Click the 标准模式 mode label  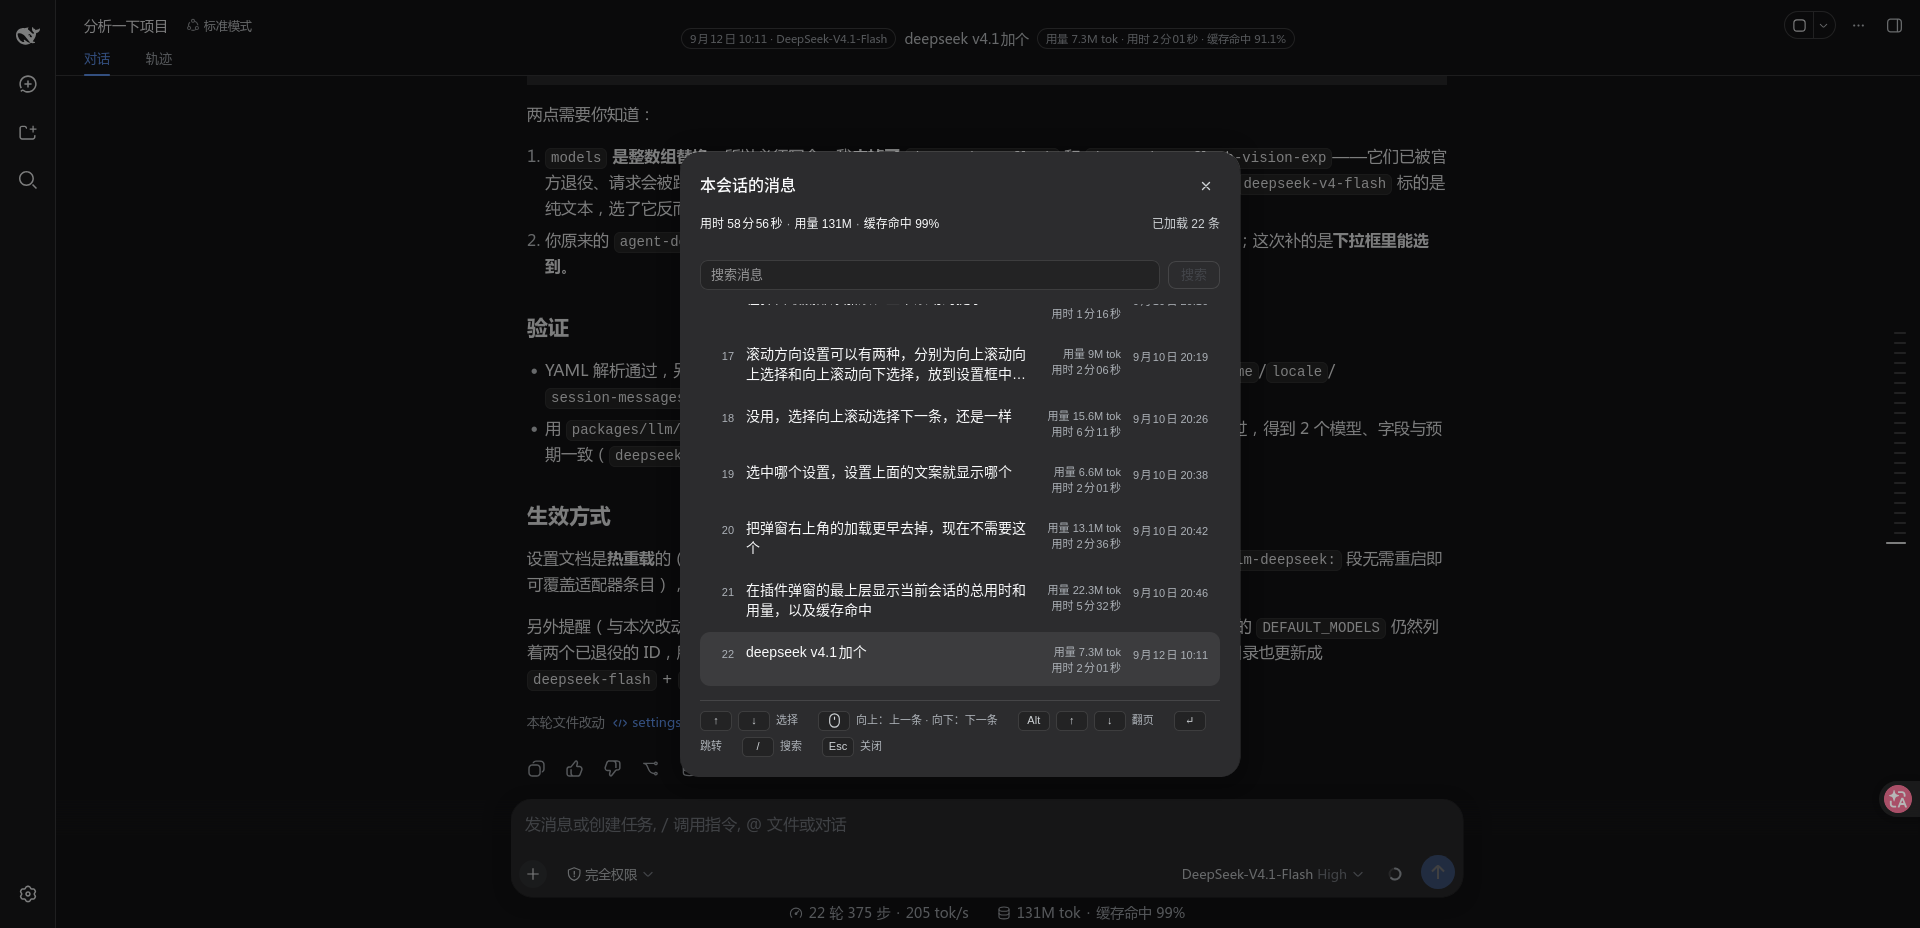[x=219, y=26]
